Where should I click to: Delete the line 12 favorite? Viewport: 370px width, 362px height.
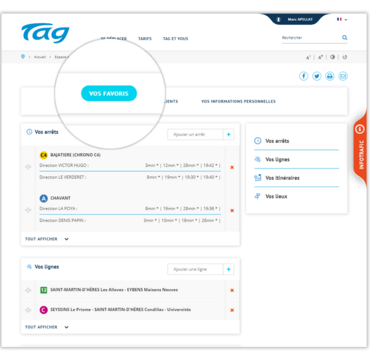232,290
